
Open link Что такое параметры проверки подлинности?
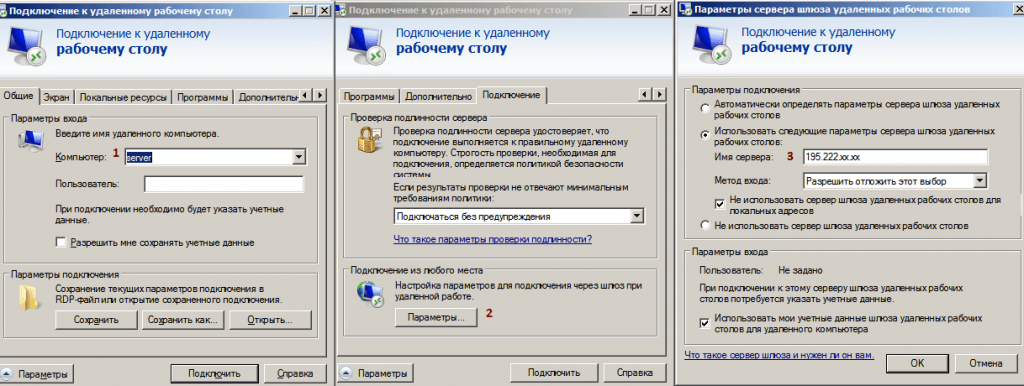point(493,240)
